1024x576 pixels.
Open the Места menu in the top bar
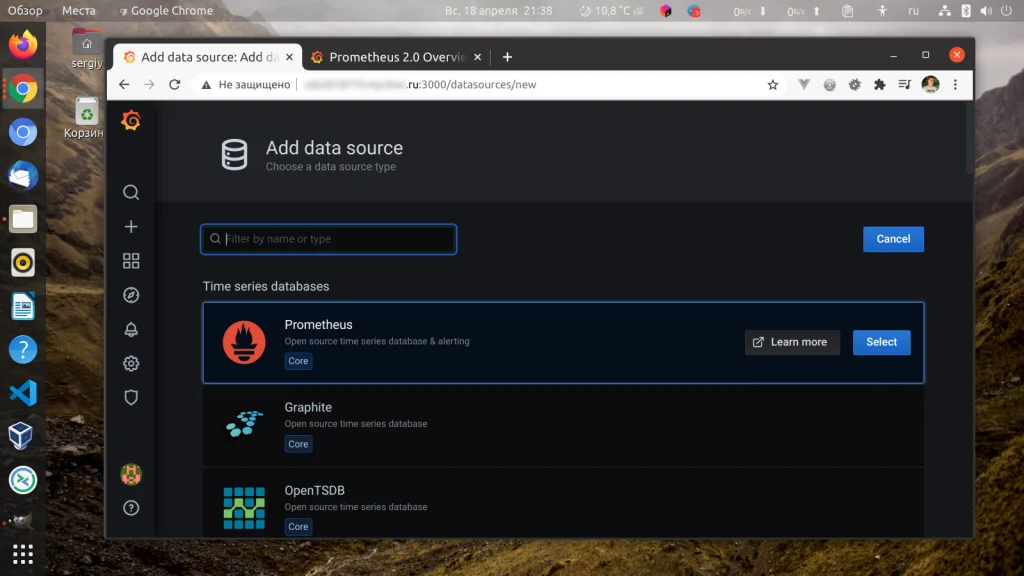79,11
